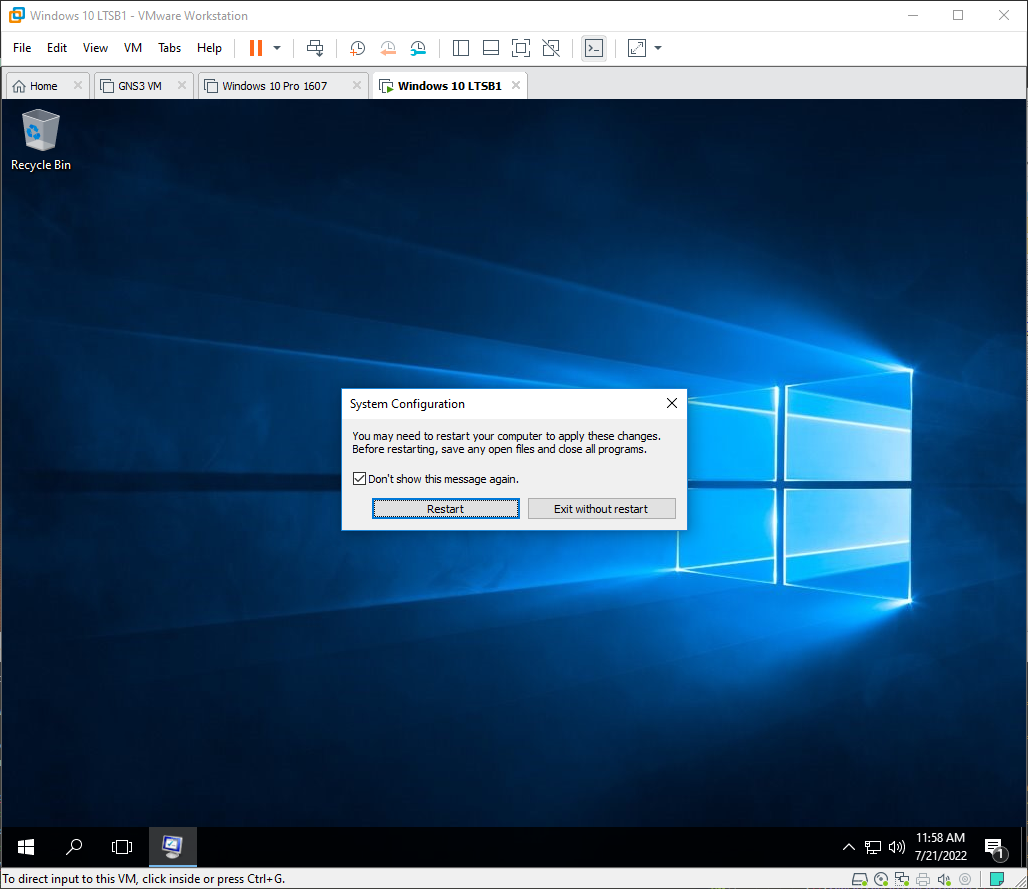Click the System Configuration taskbar icon
Screen dimensions: 1028x889
click(172, 847)
